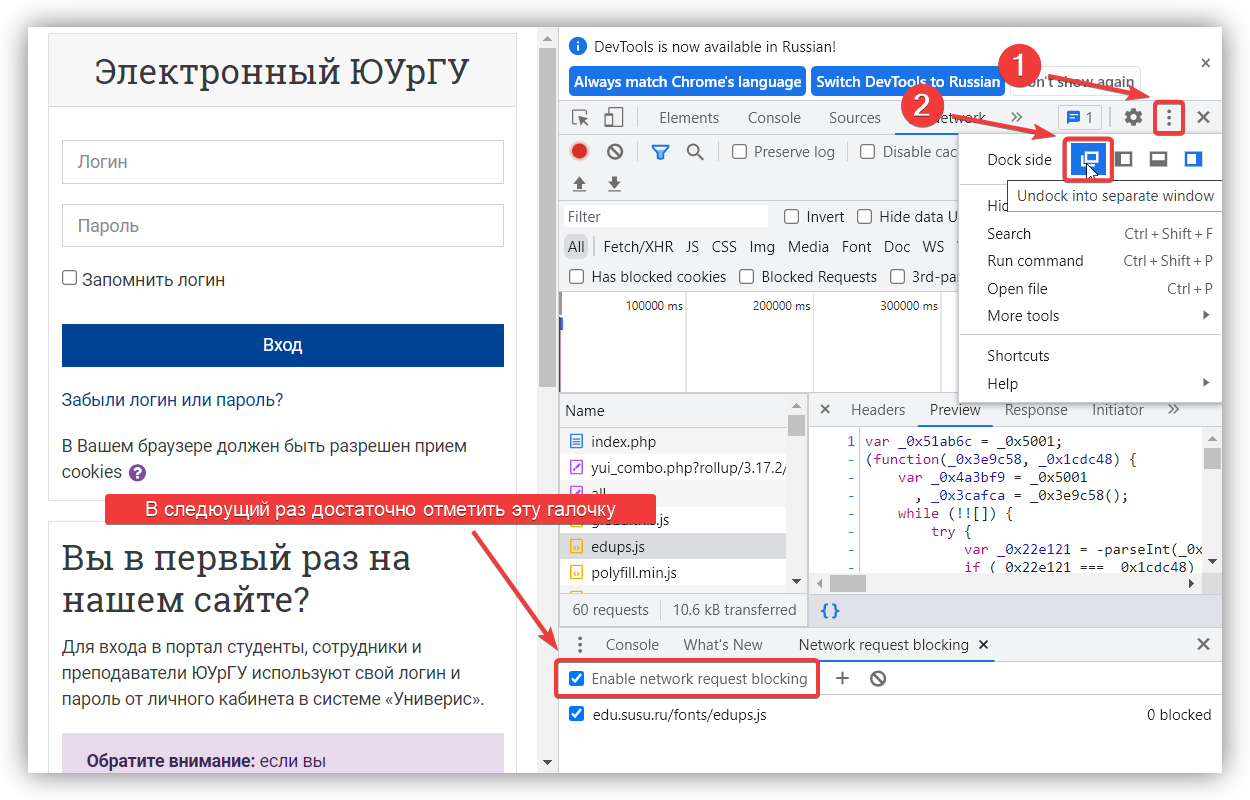Click the blue Вход login button

pos(283,345)
